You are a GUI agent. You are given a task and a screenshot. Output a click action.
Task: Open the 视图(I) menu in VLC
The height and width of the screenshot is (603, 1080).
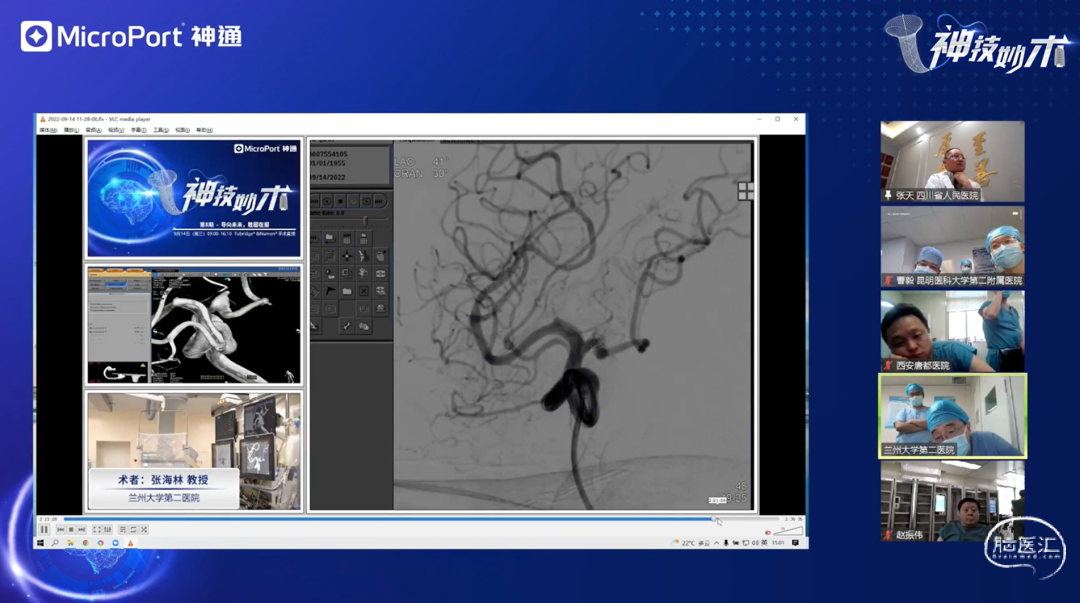click(x=183, y=130)
